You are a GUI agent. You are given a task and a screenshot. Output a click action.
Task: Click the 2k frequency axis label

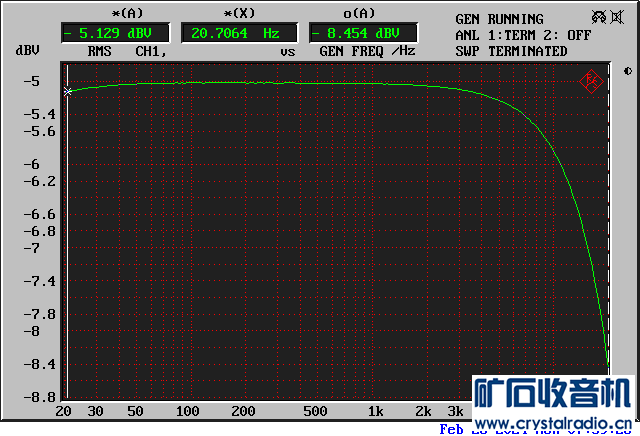click(x=423, y=411)
